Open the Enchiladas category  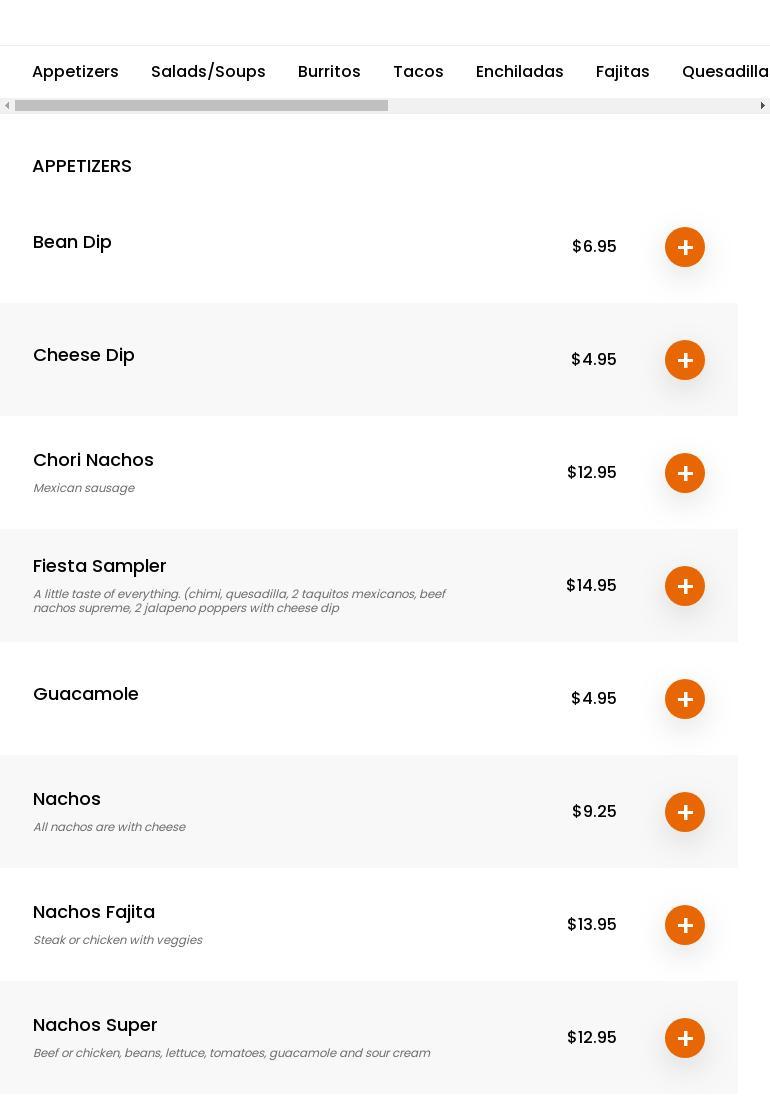(519, 72)
